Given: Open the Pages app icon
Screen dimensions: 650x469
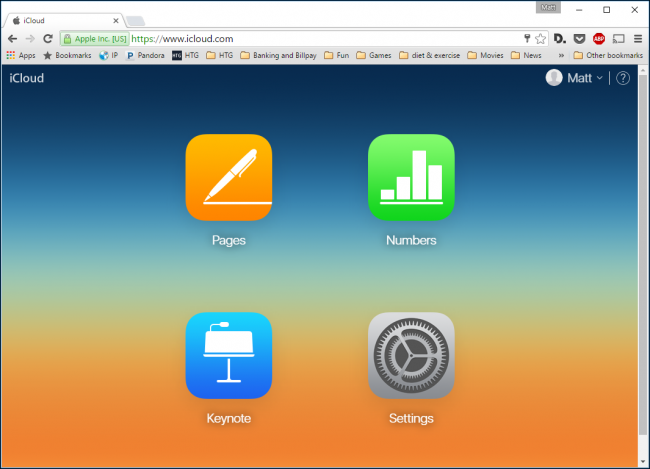Looking at the screenshot, I should [x=229, y=177].
